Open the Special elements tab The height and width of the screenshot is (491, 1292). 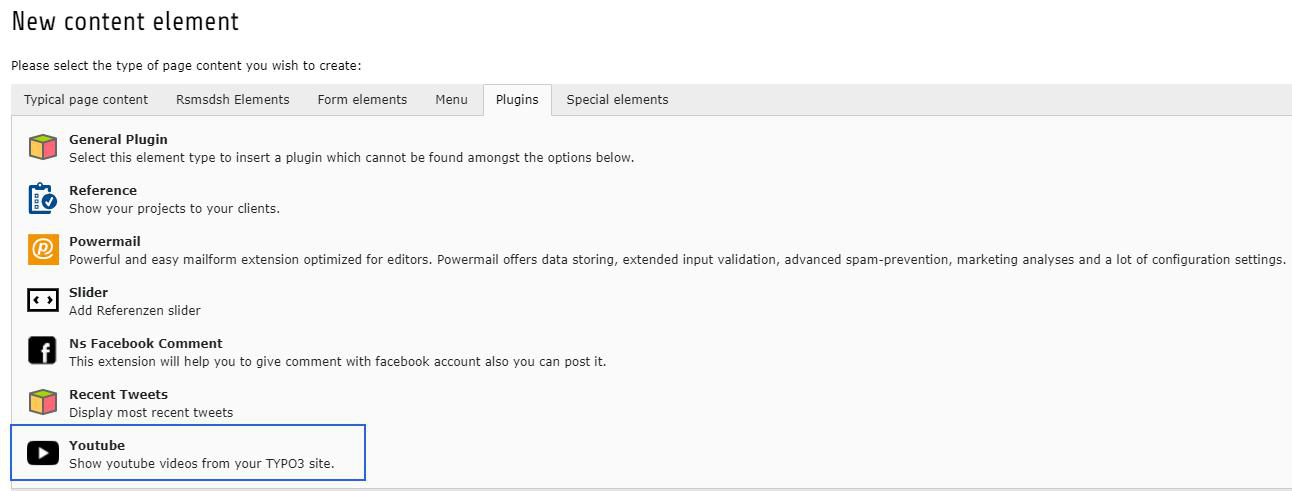pyautogui.click(x=617, y=99)
